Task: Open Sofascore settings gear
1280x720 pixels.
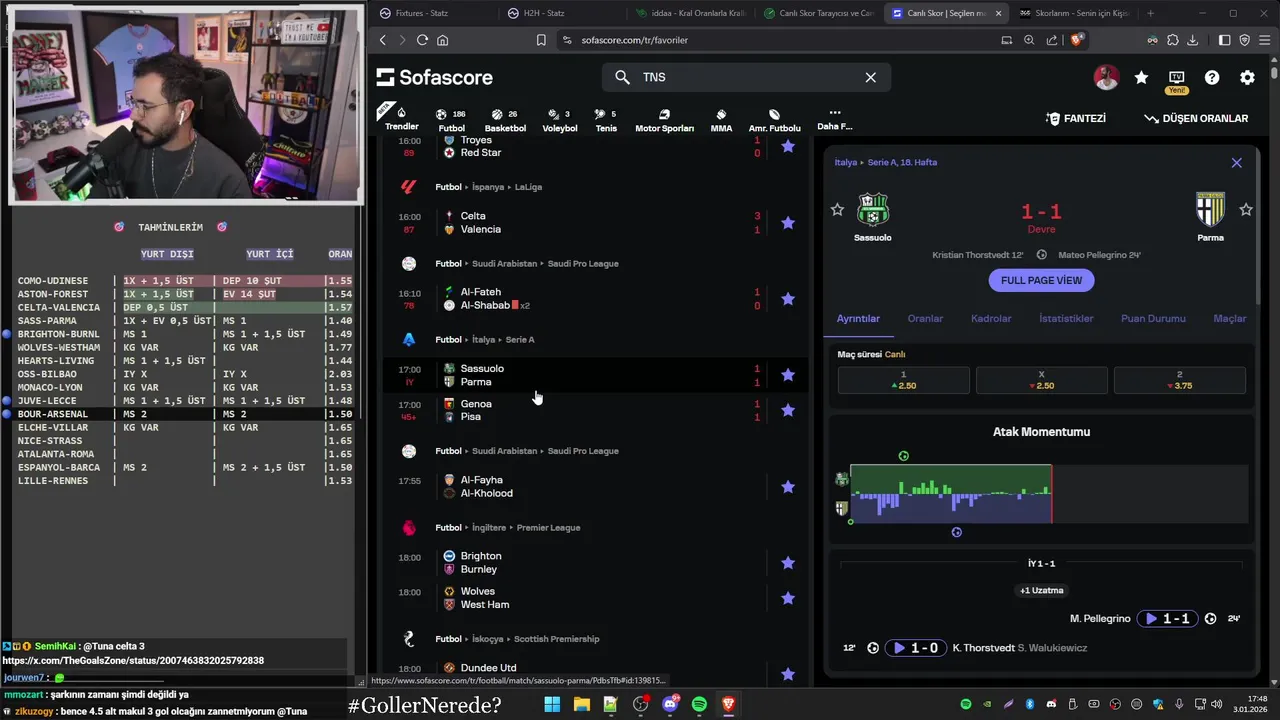Action: pyautogui.click(x=1247, y=77)
